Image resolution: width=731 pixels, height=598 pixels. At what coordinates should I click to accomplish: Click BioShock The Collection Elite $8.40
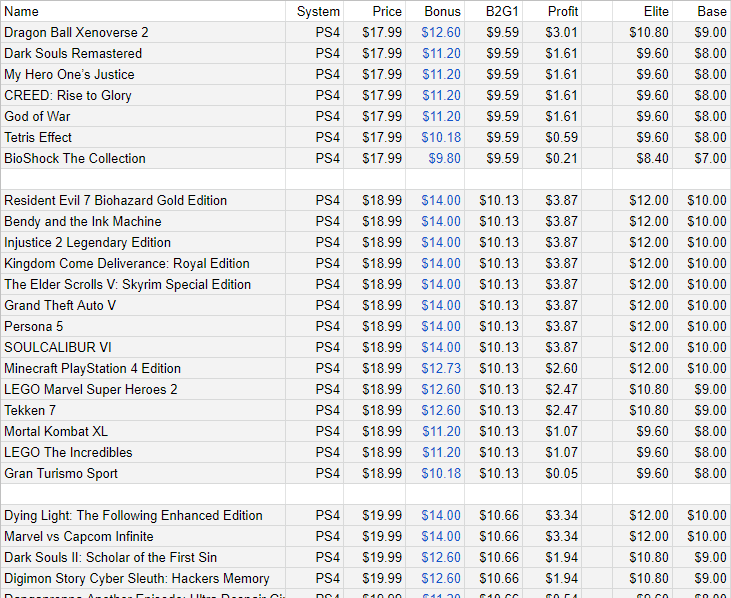[x=642, y=158]
